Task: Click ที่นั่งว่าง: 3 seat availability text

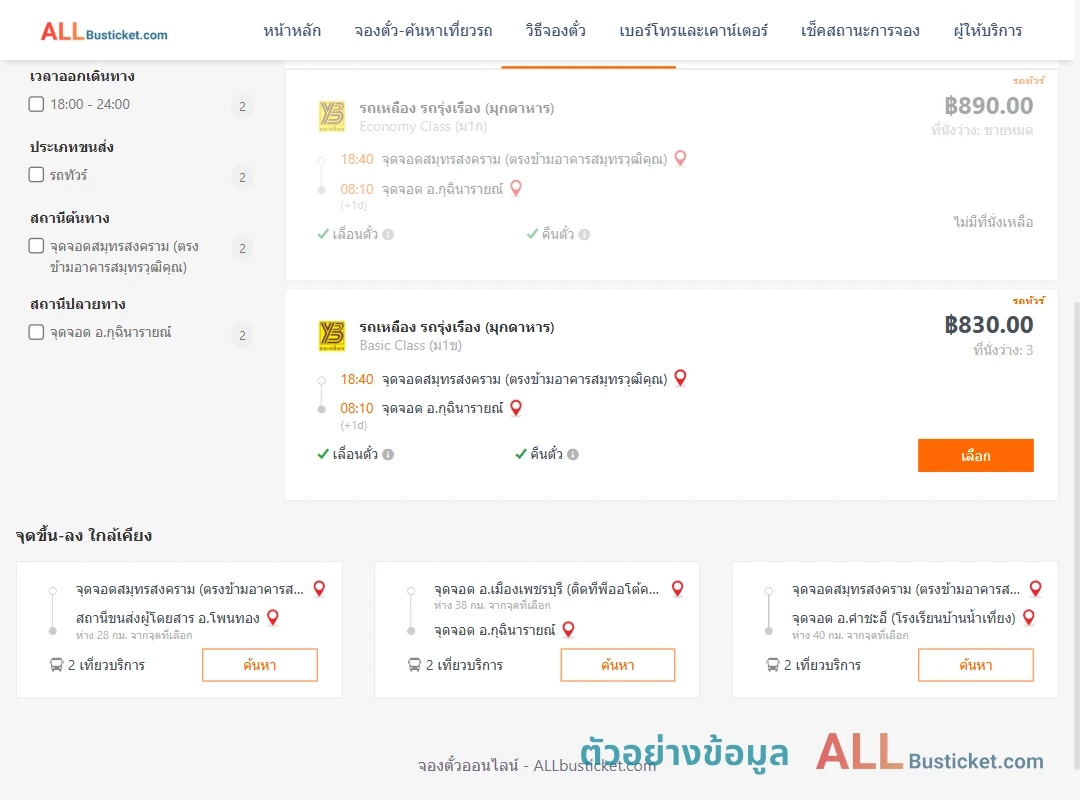Action: 1003,350
